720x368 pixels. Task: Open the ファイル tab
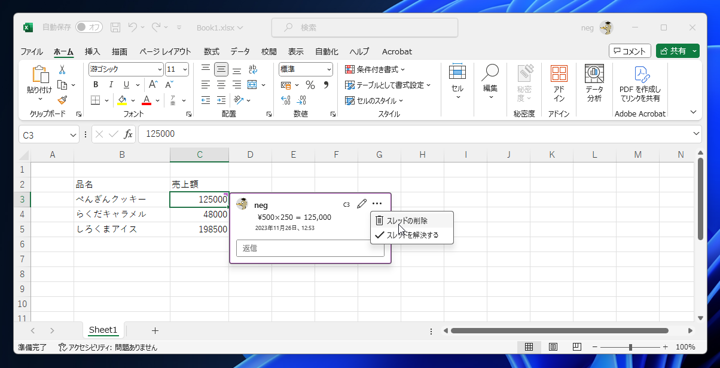(31, 51)
